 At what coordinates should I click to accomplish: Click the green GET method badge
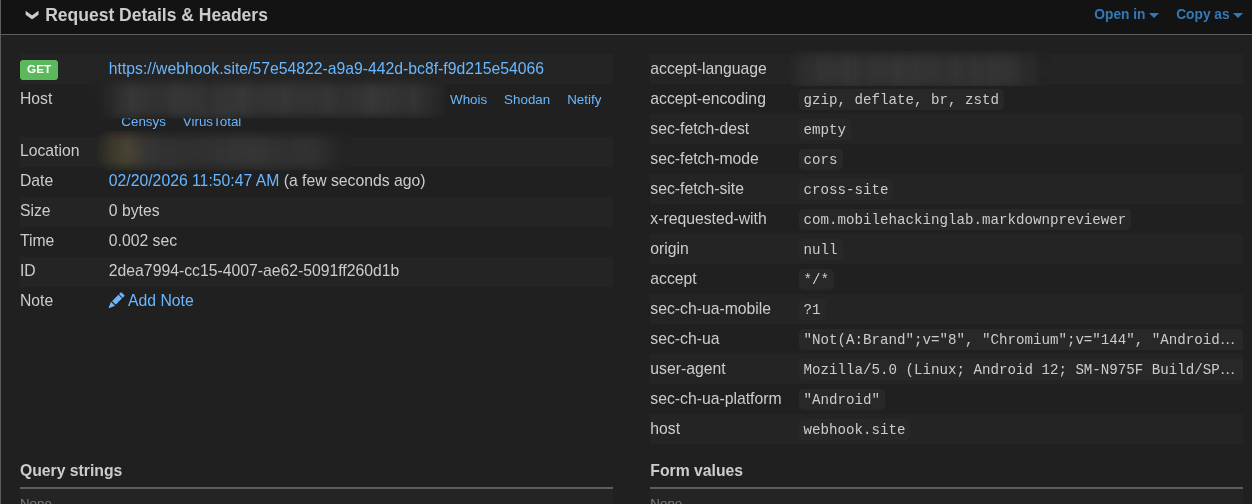tap(39, 69)
